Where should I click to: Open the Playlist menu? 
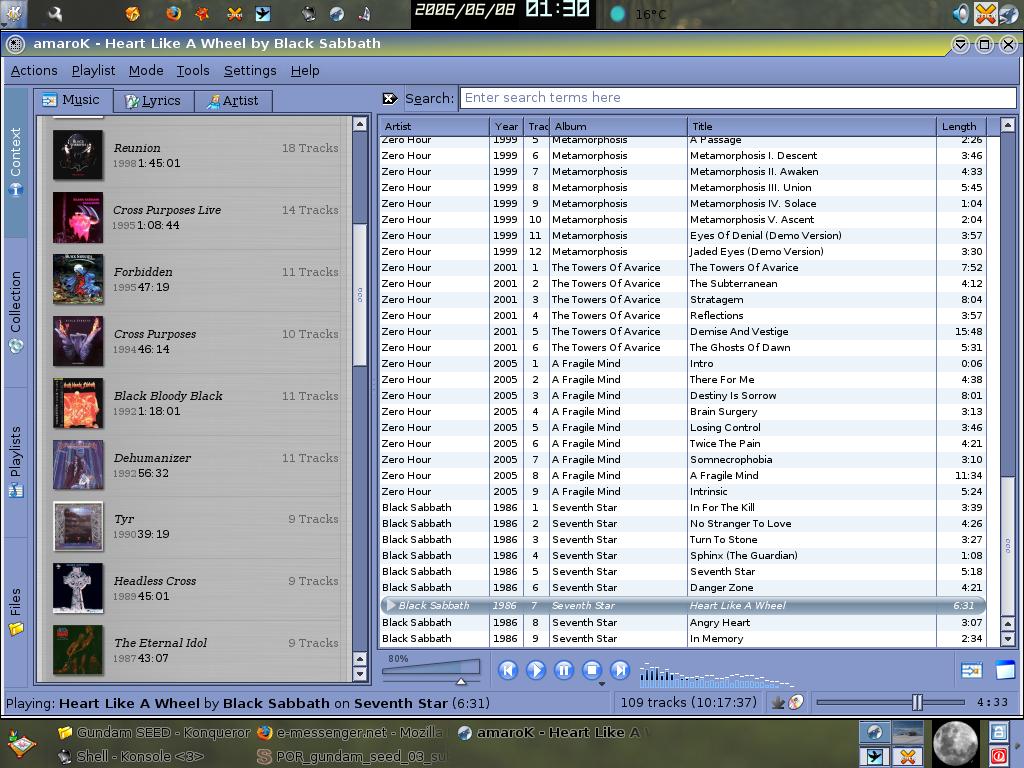[x=93, y=71]
